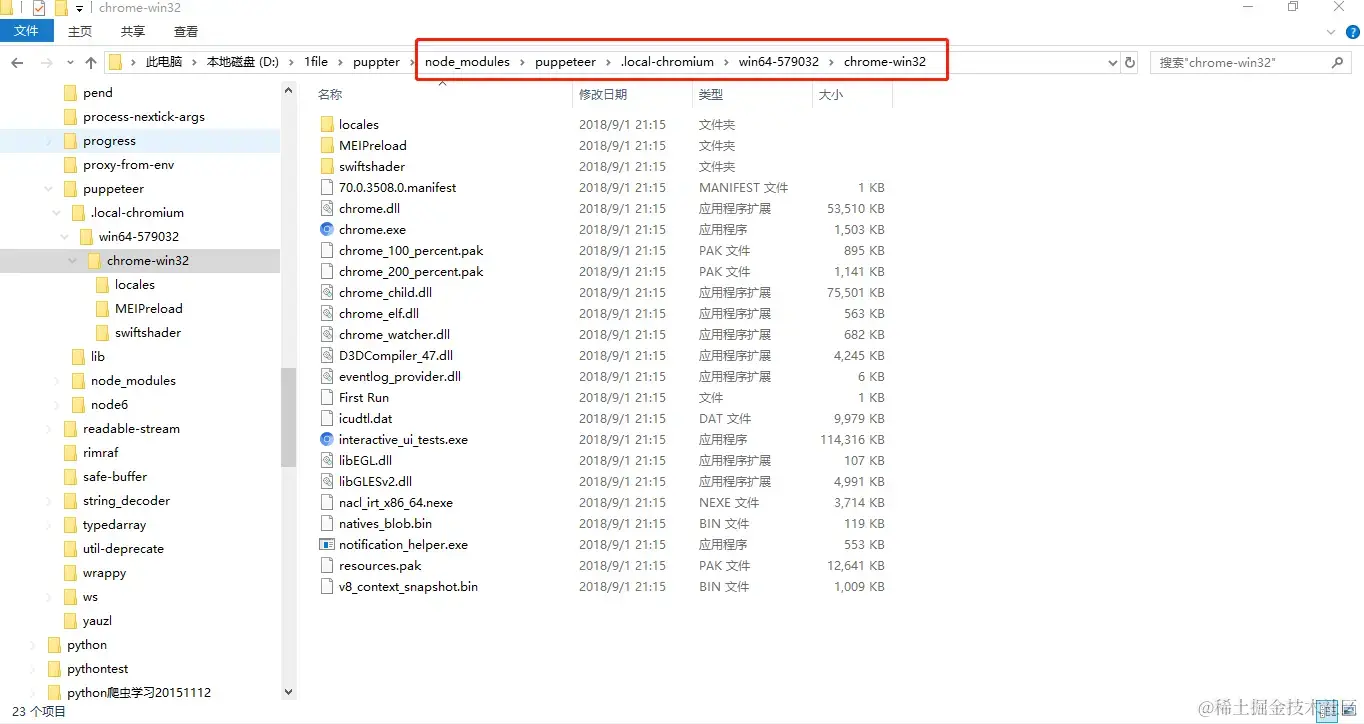Screen dimensions: 1364x724
Task: Select the First Run file icon
Action: click(327, 398)
